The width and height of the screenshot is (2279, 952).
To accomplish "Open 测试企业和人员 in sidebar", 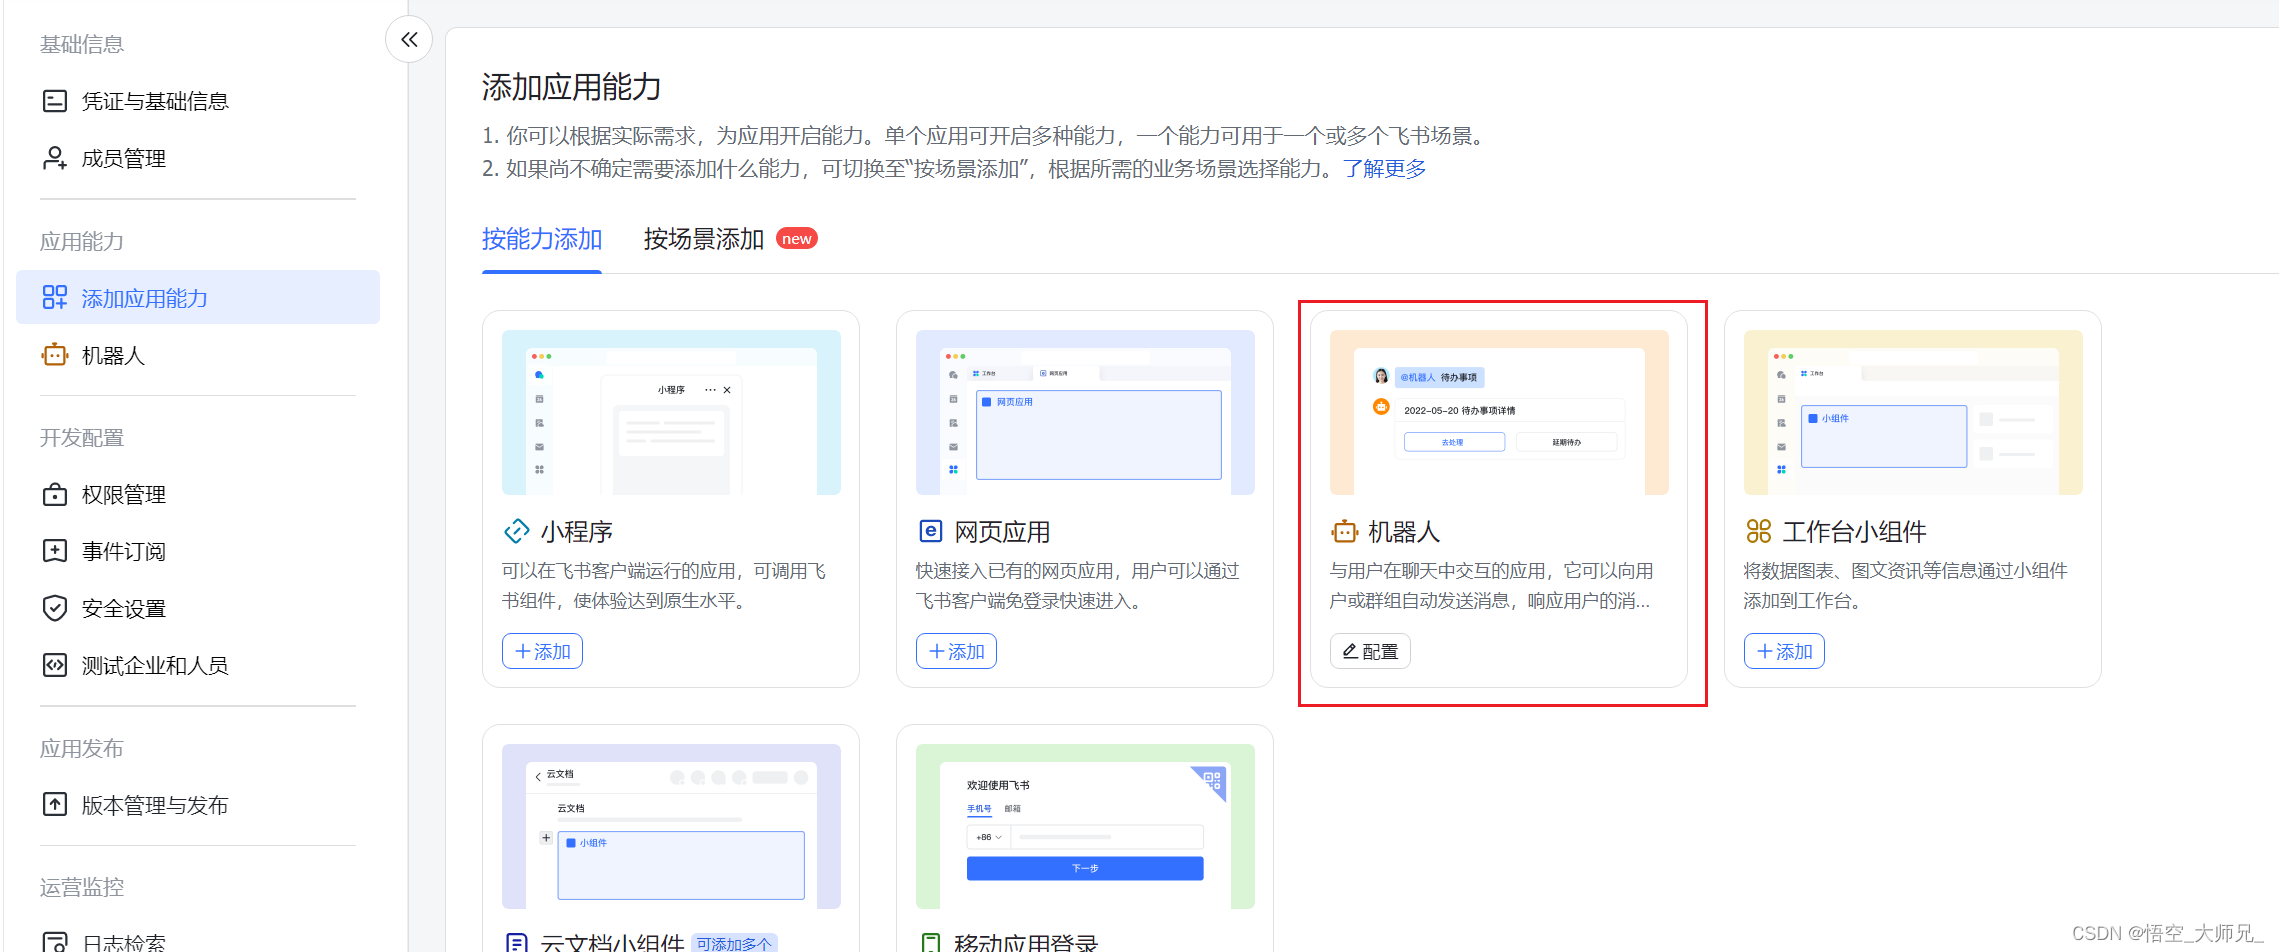I will pyautogui.click(x=198, y=665).
